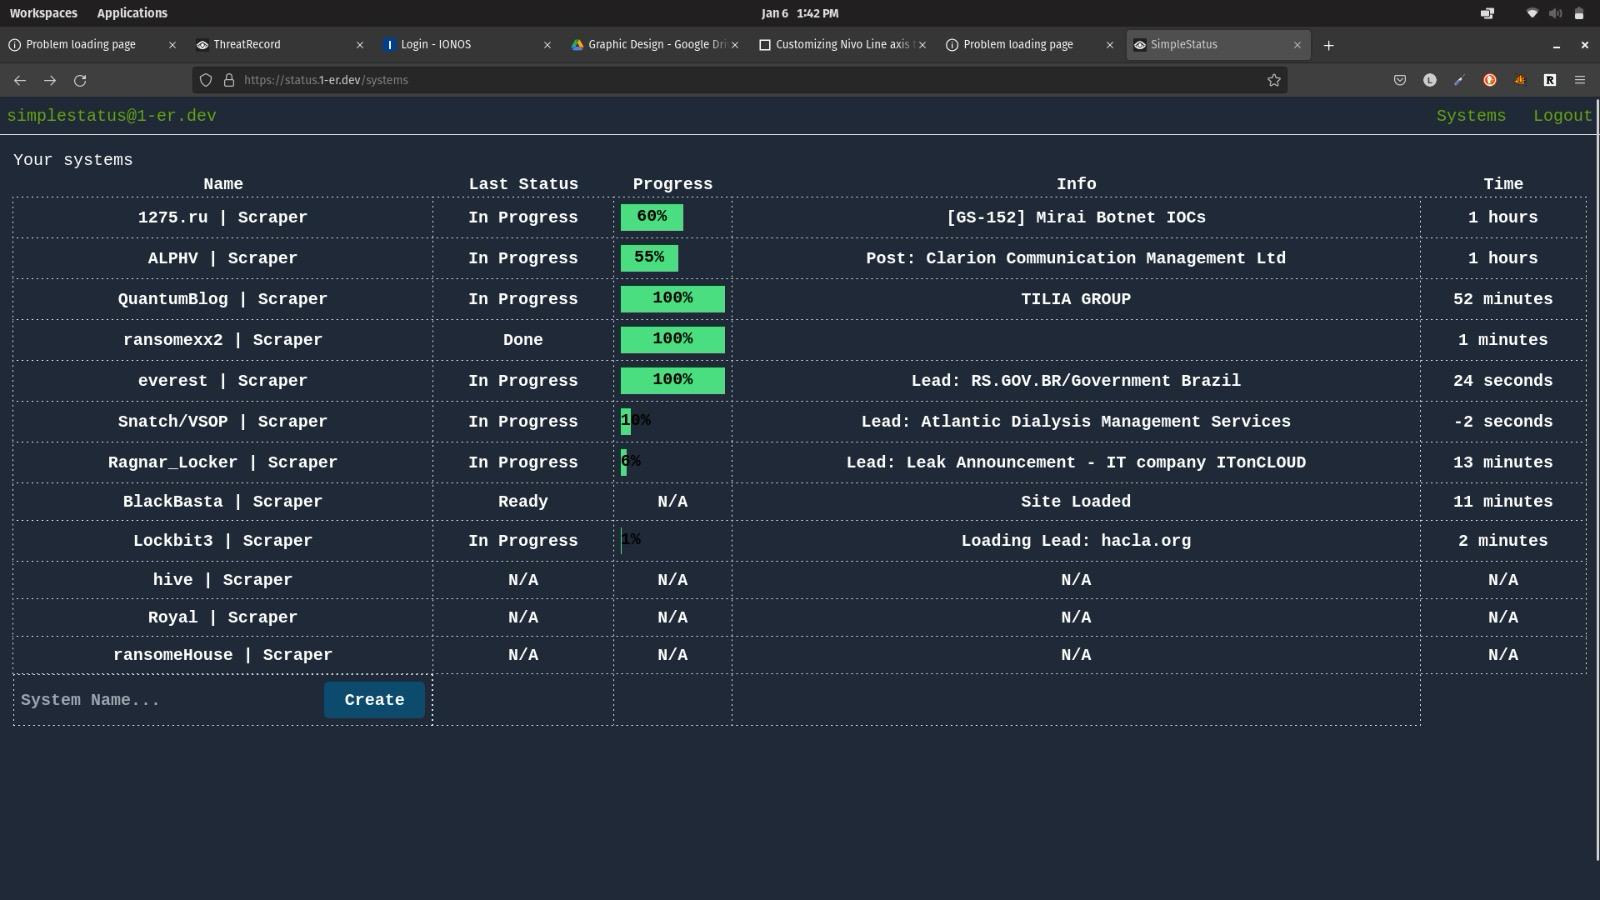Click the browser address bar URL
The image size is (1600, 900).
326,80
